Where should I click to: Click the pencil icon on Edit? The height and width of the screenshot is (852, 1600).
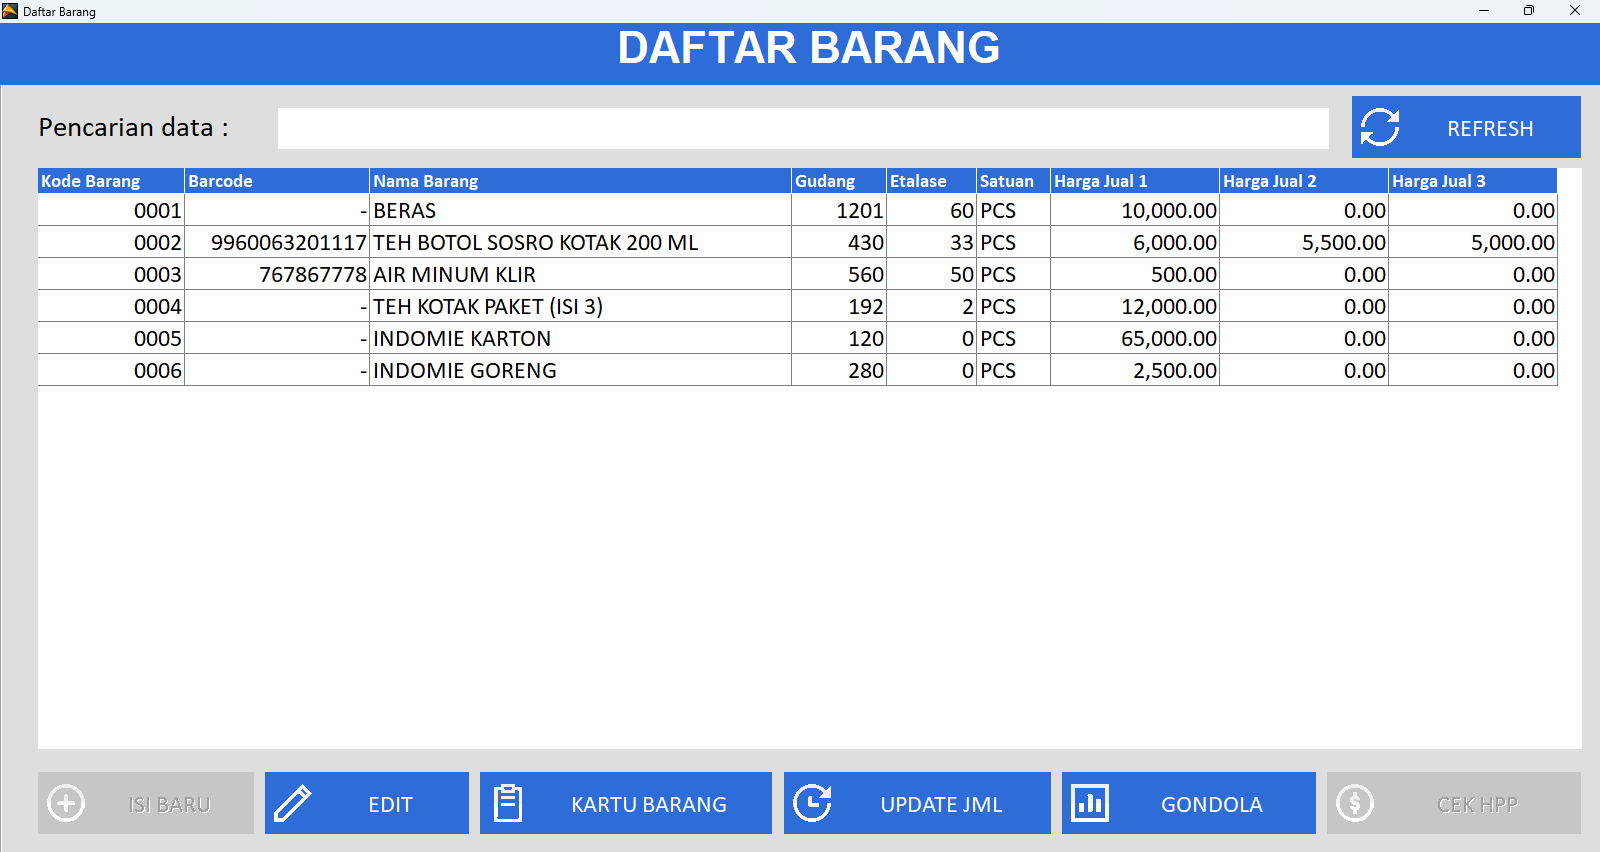pyautogui.click(x=293, y=803)
